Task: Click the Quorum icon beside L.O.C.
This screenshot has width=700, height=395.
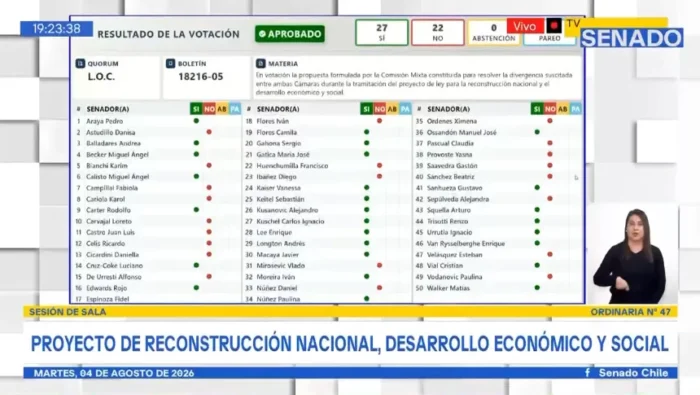Action: [80, 63]
